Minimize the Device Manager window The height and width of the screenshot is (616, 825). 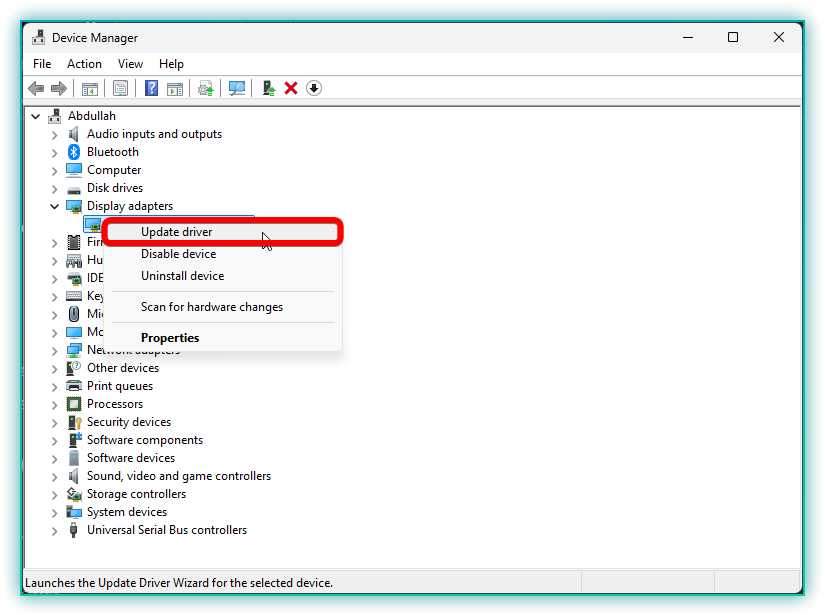(688, 37)
